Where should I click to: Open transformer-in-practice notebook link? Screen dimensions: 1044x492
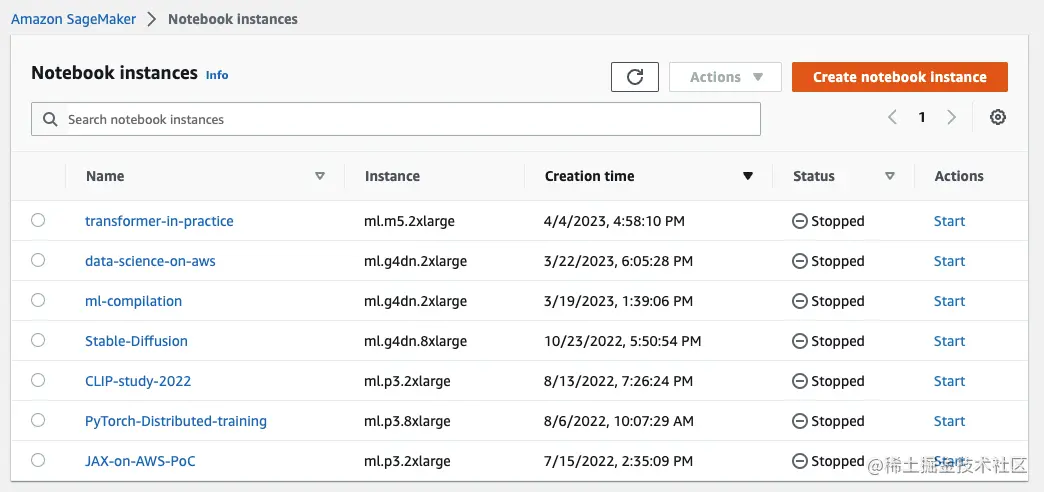[x=159, y=221]
